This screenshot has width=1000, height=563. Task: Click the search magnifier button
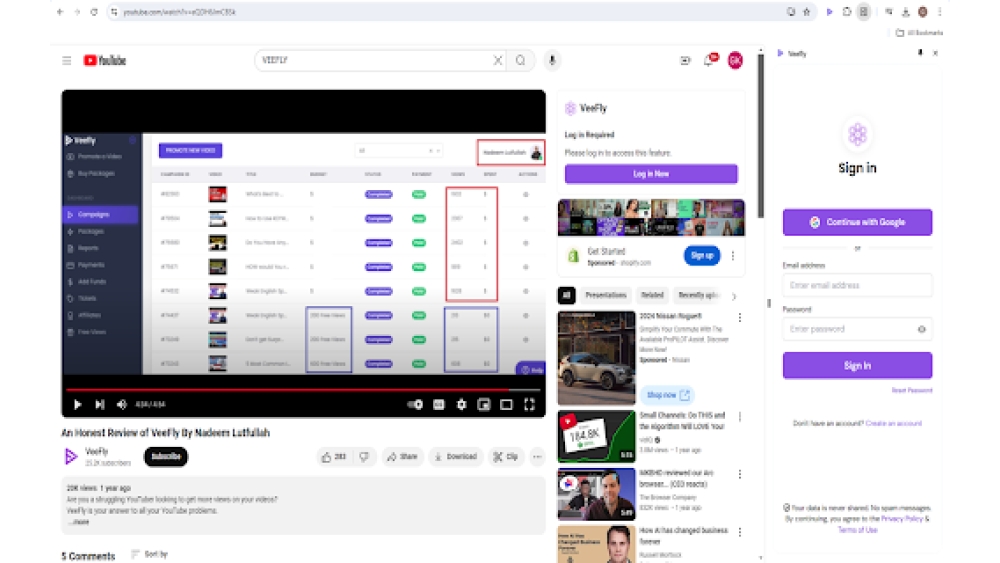[520, 60]
